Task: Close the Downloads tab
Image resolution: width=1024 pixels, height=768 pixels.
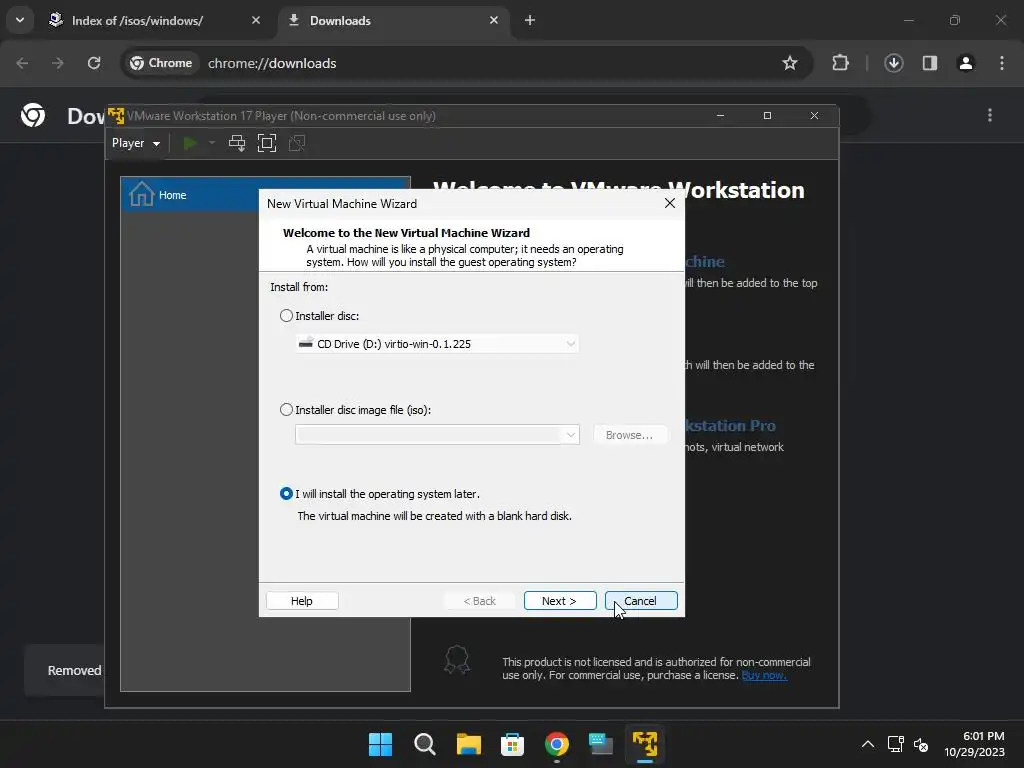Action: [x=494, y=20]
